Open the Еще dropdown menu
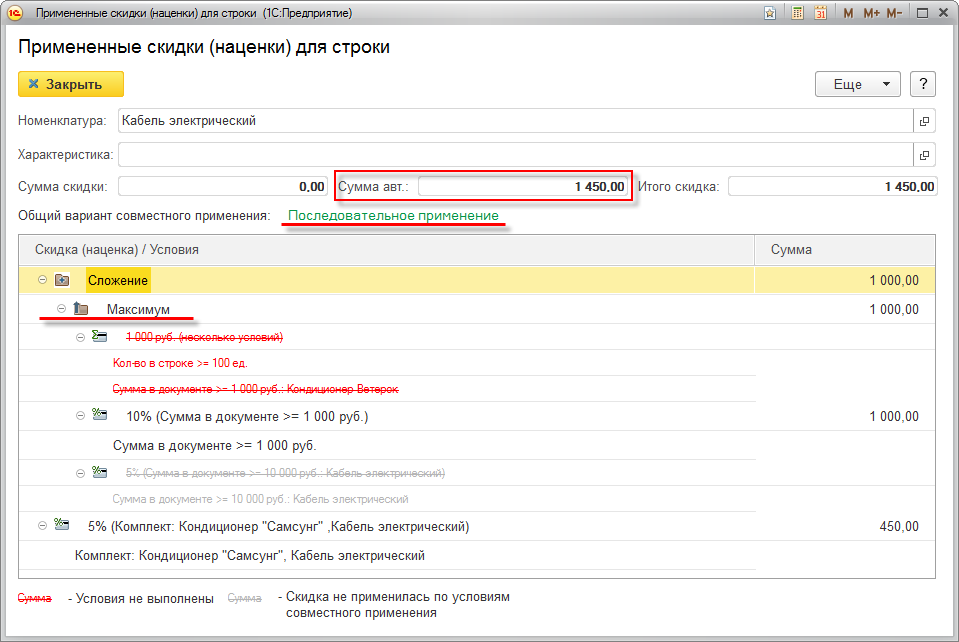 (x=857, y=84)
